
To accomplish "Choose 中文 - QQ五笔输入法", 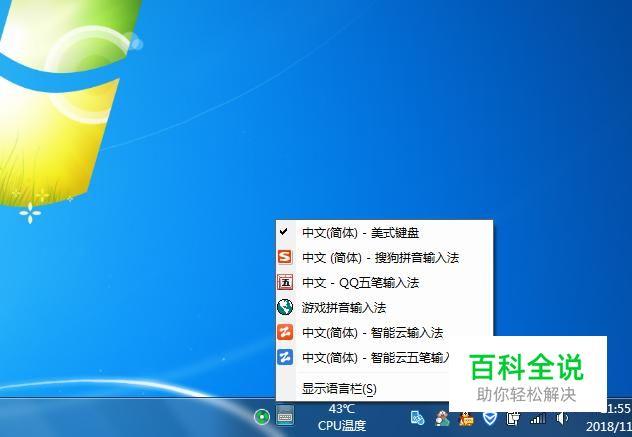I will (384, 282).
